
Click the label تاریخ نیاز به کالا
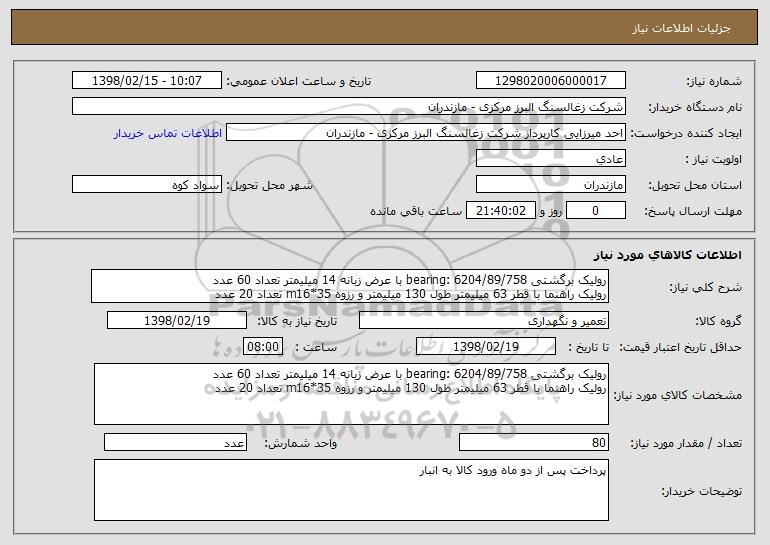(x=297, y=322)
